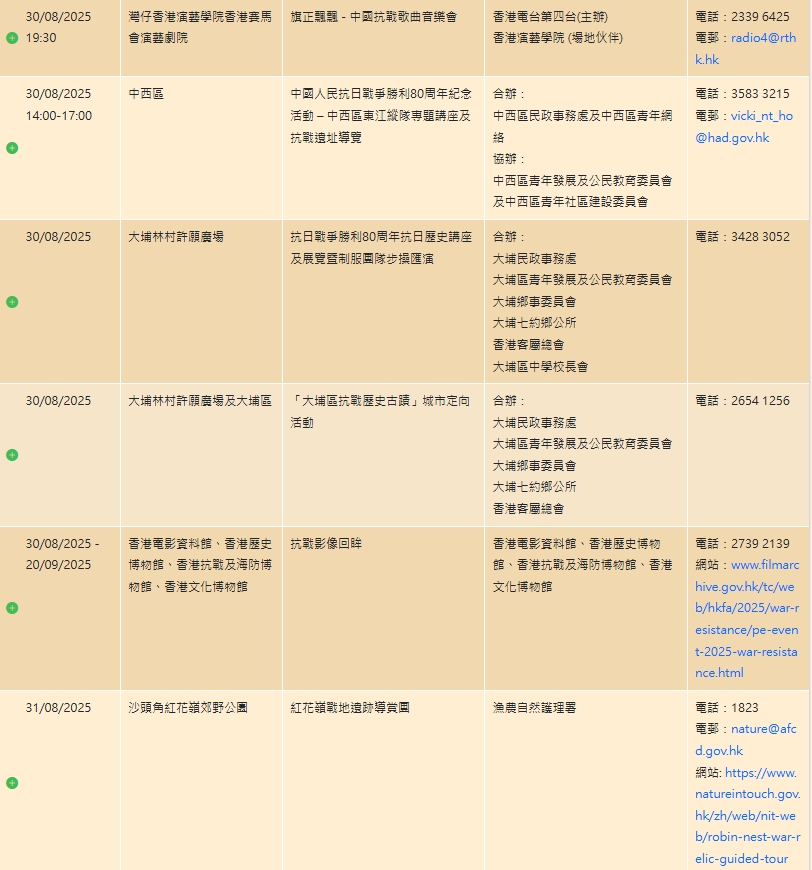Open the radio4@rthk.hk email link
The width and height of the screenshot is (812, 870).
click(746, 48)
